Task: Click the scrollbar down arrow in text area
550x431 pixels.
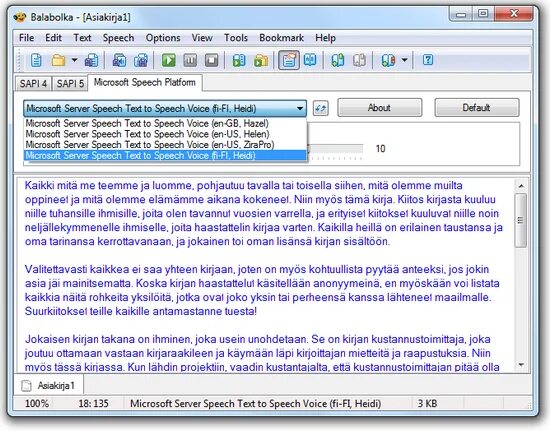Action: [x=521, y=365]
